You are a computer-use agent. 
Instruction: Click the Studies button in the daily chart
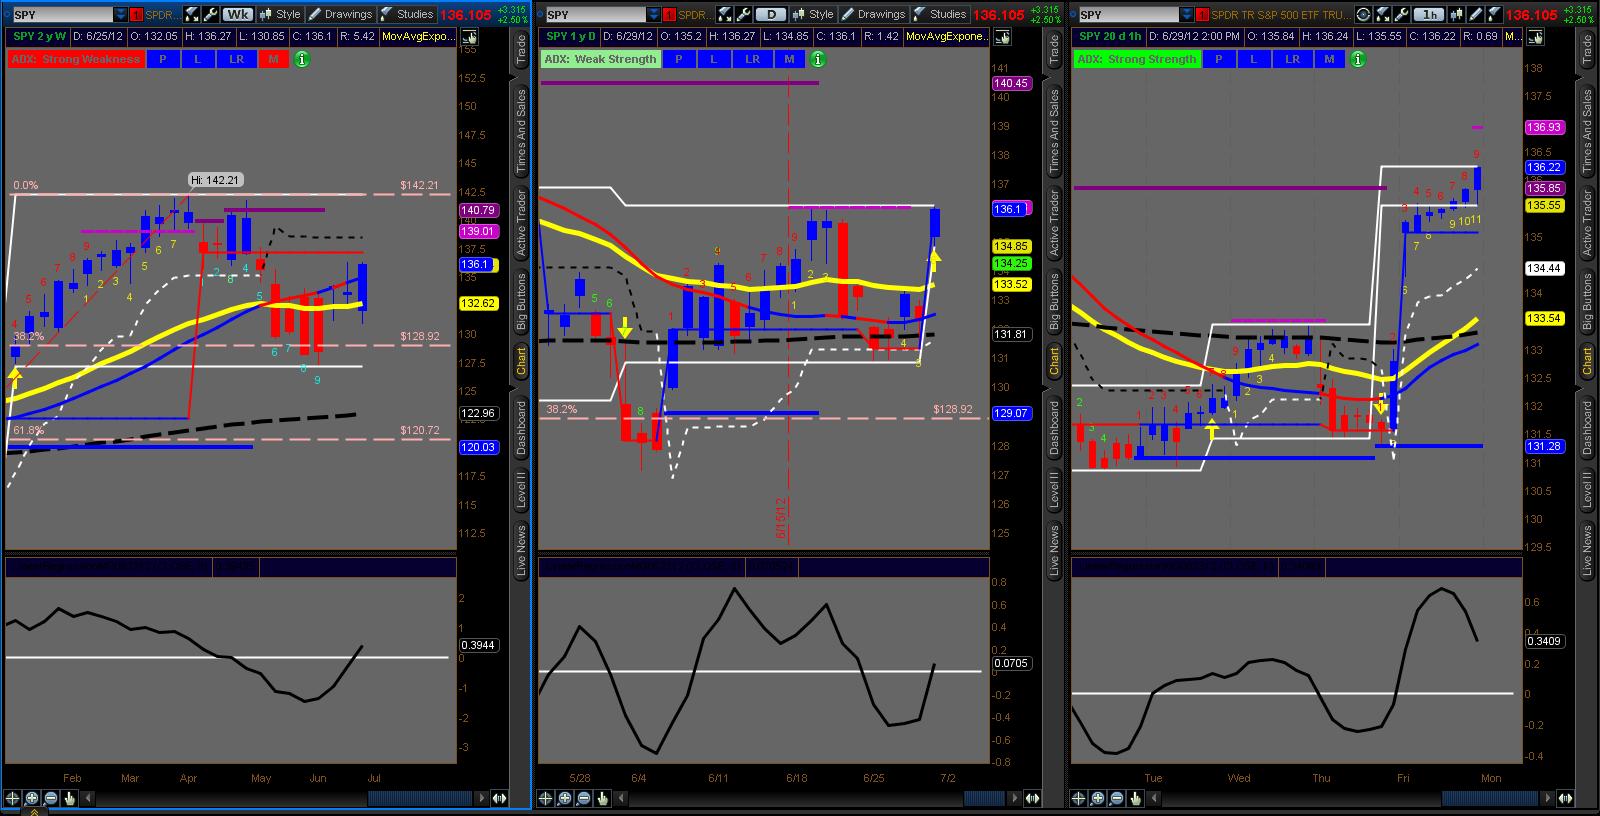[940, 15]
